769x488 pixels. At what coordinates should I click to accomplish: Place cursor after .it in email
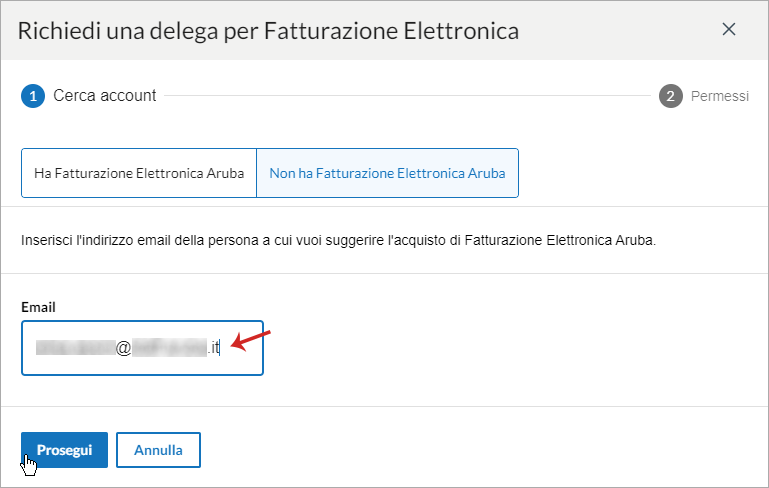[220, 348]
